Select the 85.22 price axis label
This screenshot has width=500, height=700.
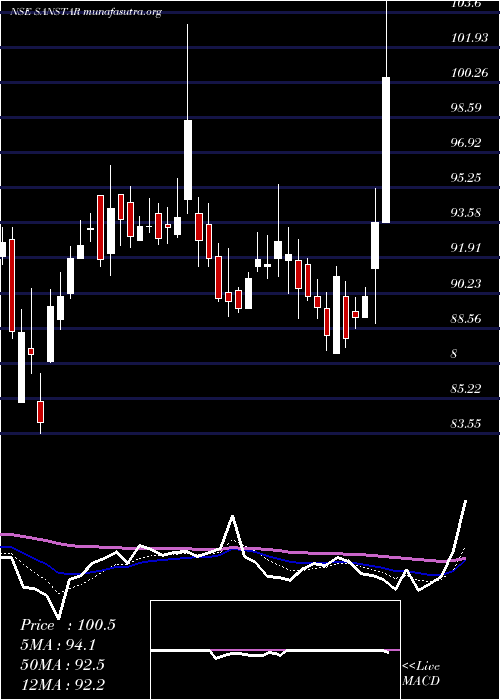[466, 388]
